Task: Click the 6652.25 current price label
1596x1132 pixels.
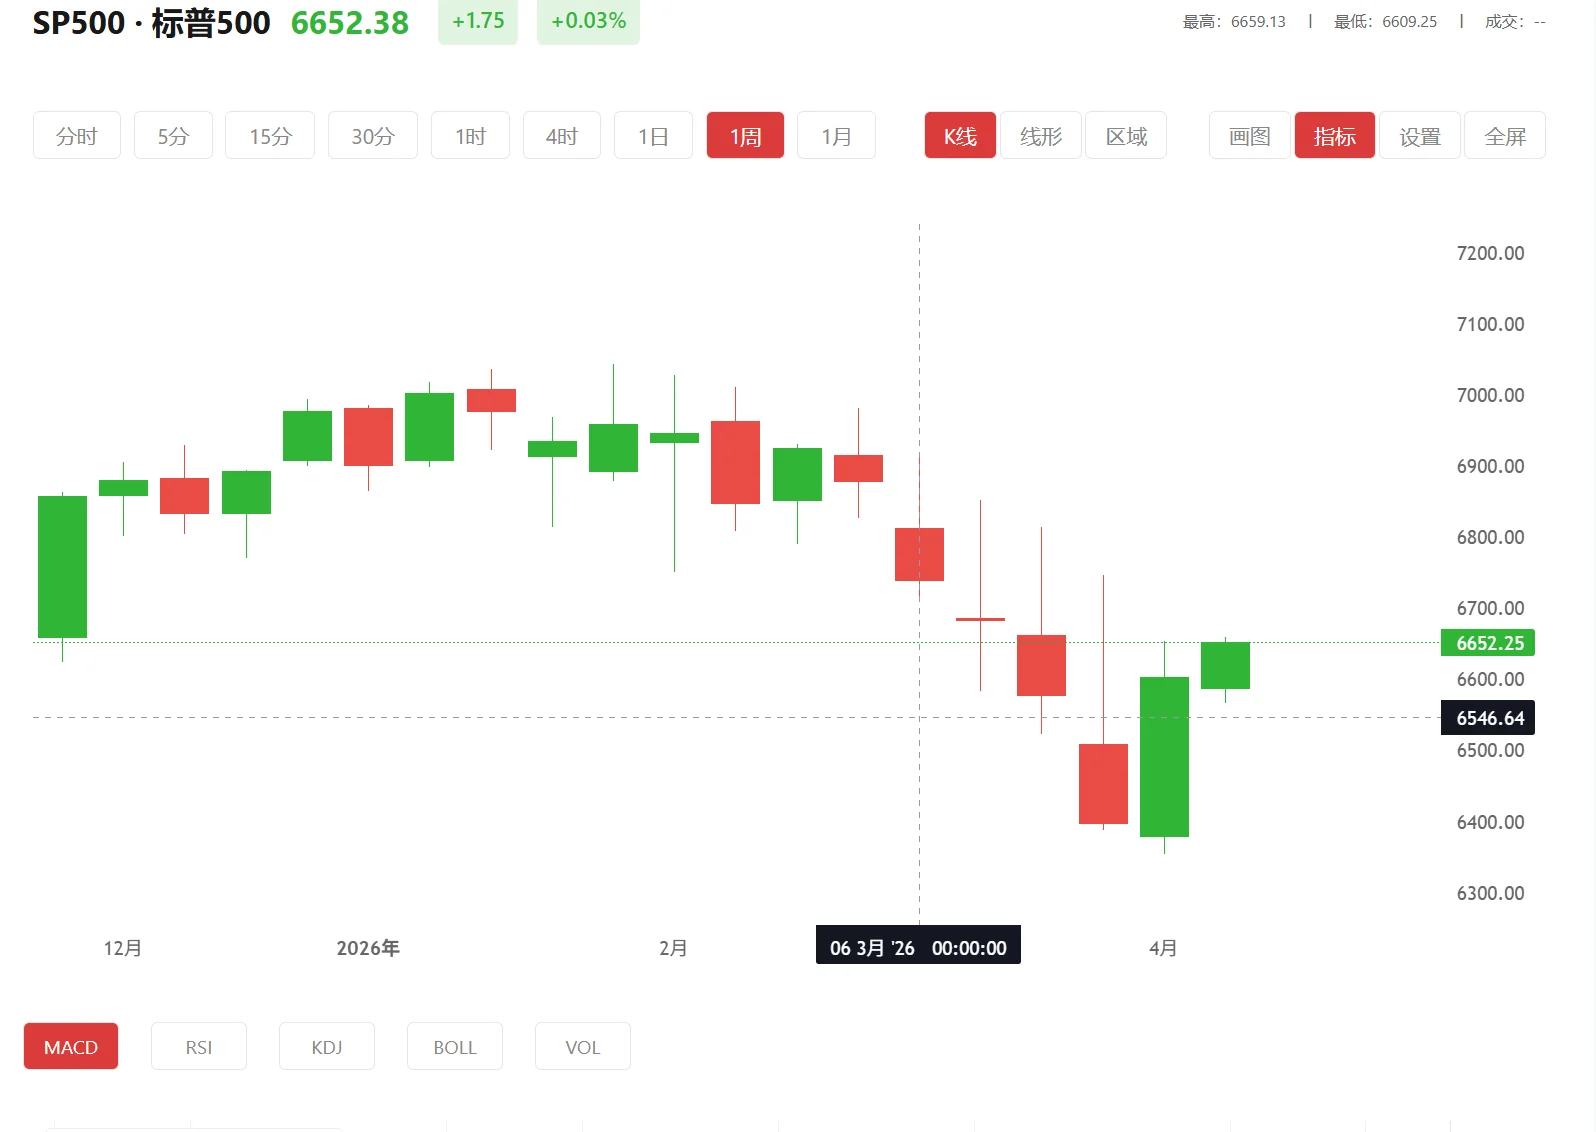Action: click(1488, 643)
